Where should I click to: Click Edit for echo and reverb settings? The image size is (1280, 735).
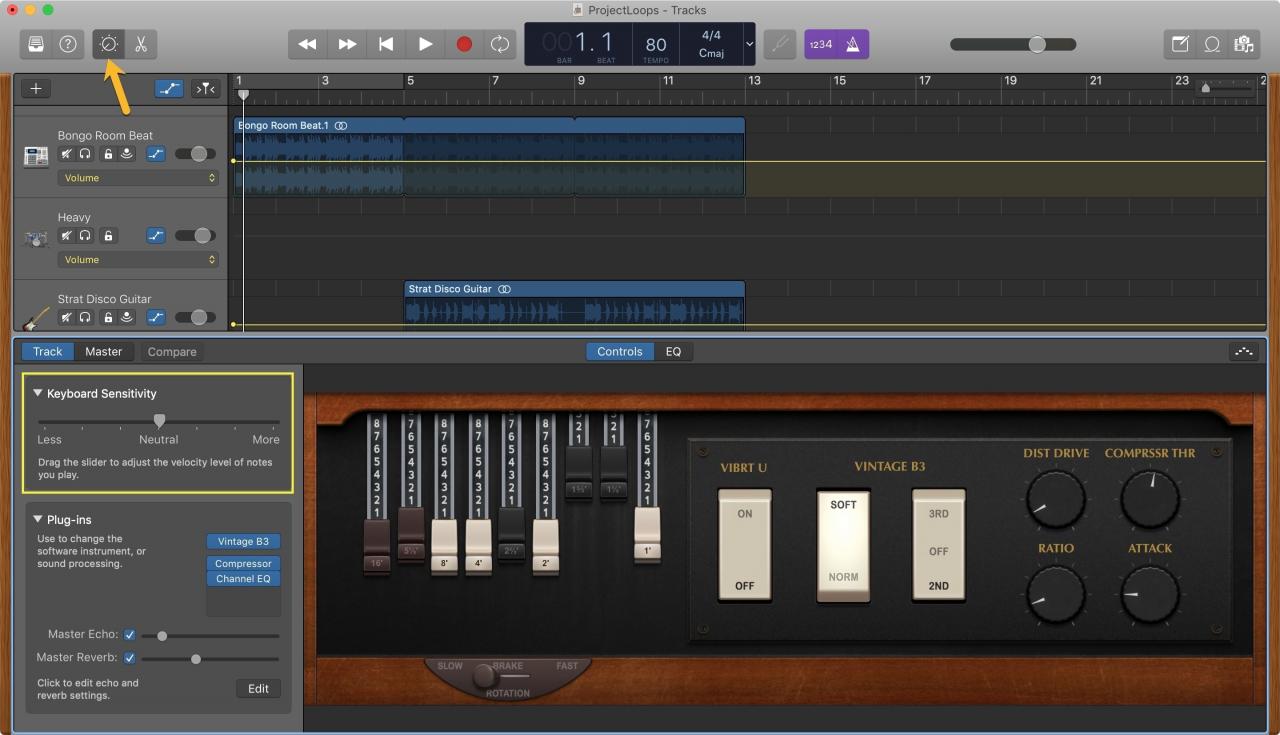pos(258,689)
